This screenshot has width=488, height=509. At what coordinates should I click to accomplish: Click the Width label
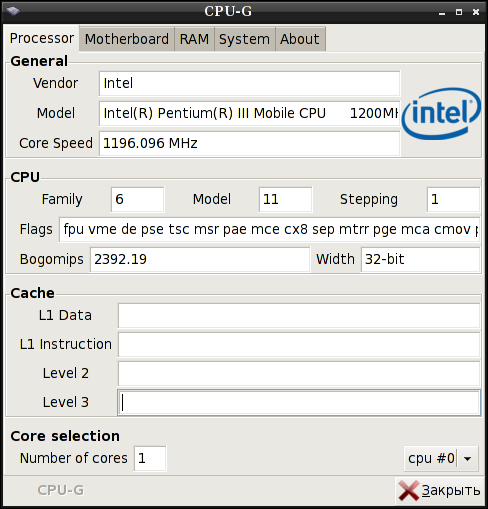click(335, 259)
